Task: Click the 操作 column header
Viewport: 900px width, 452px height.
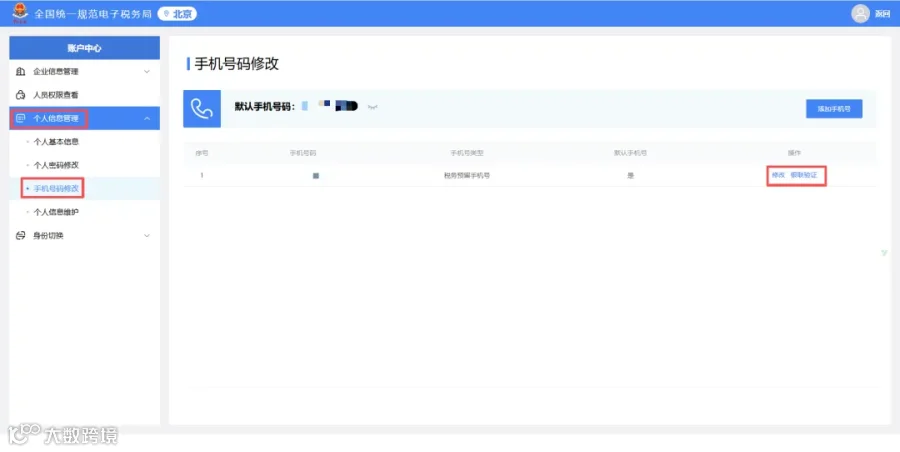Action: click(x=794, y=153)
